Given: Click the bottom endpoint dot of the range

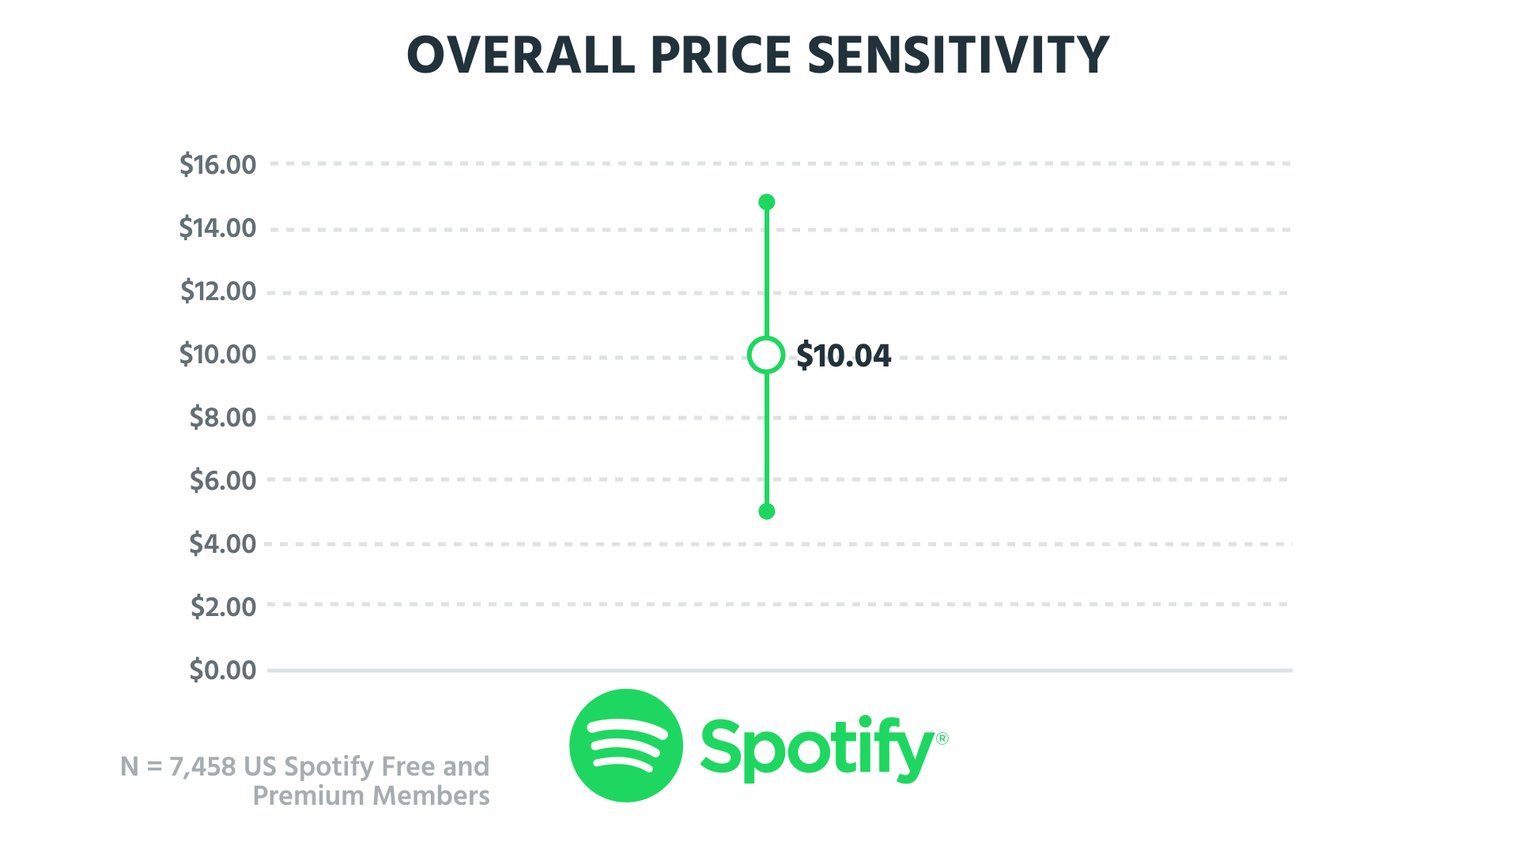Looking at the screenshot, I should (x=767, y=512).
